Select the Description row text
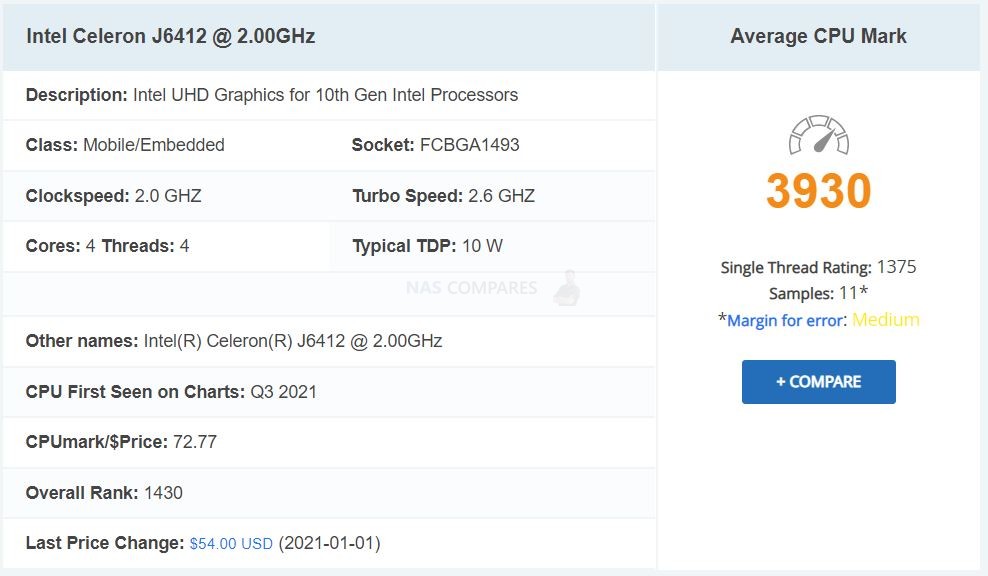The width and height of the screenshot is (988, 576). pyautogui.click(x=272, y=95)
